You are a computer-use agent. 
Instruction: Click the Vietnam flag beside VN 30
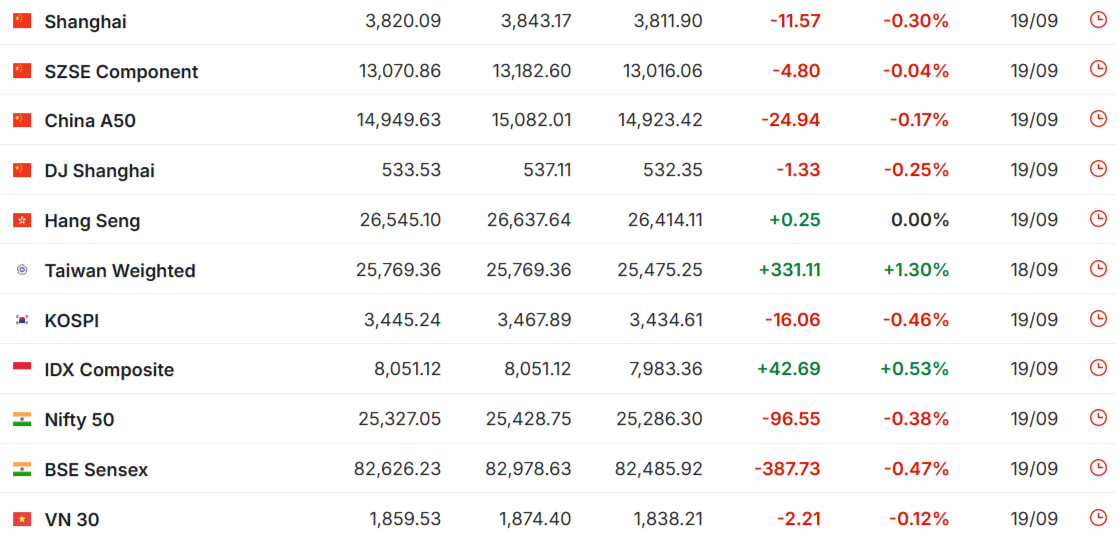[22, 519]
